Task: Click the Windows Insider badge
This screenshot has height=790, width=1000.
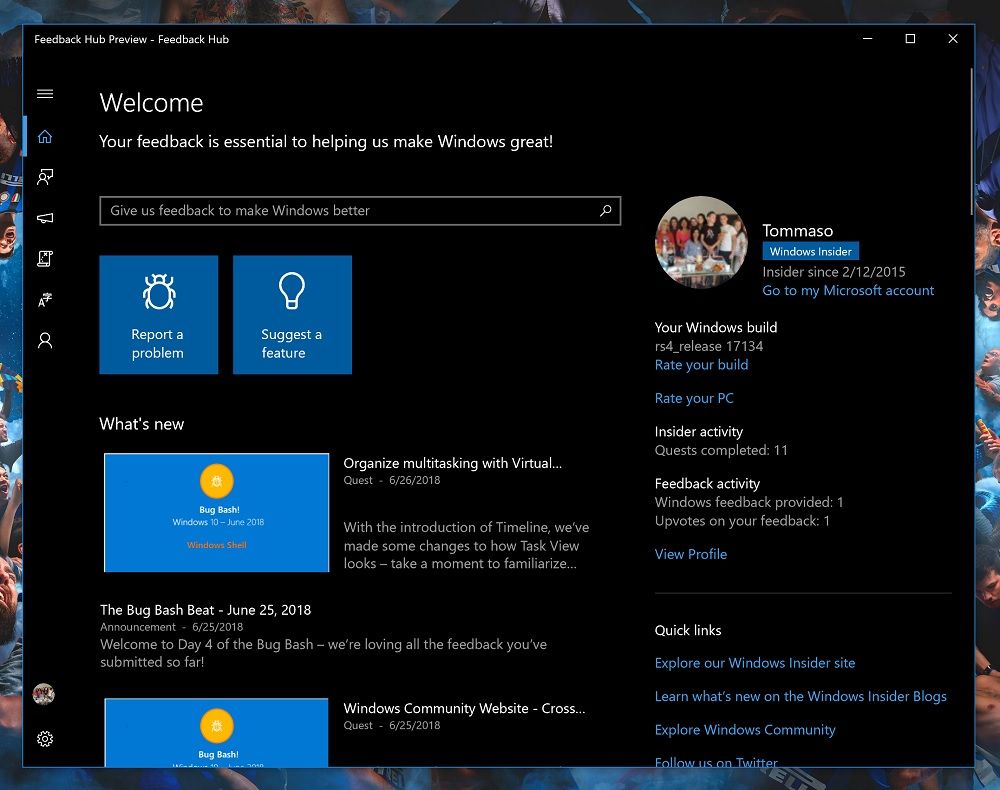Action: click(x=811, y=251)
